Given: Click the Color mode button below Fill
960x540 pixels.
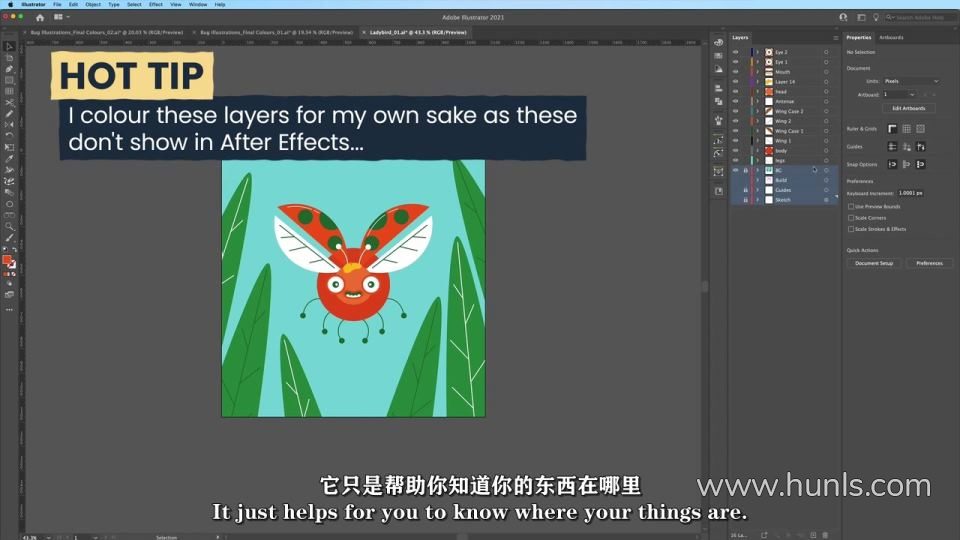Looking at the screenshot, I should 5,274.
